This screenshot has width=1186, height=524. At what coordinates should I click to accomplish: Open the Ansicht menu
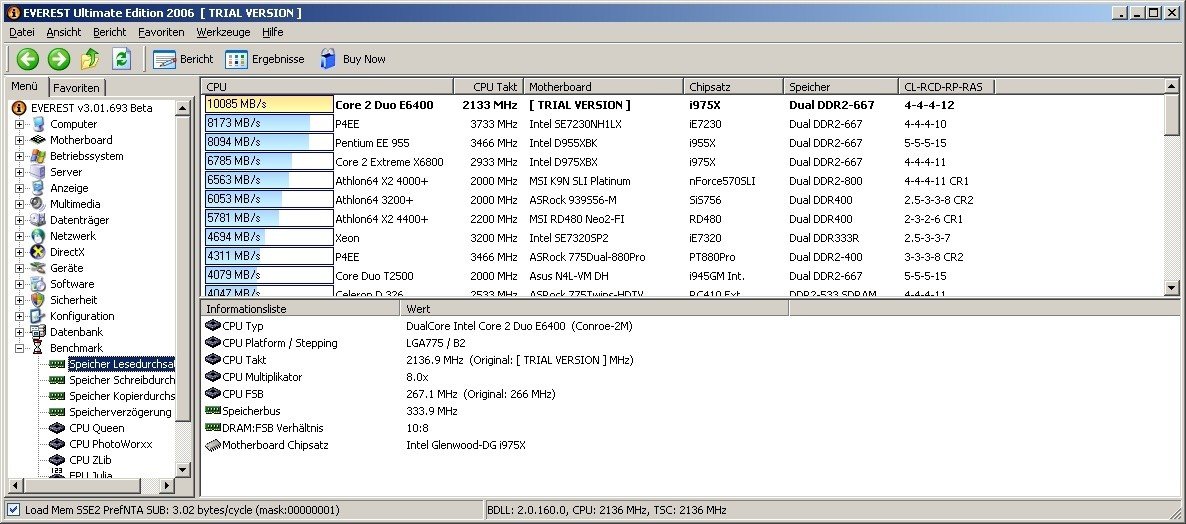point(64,32)
